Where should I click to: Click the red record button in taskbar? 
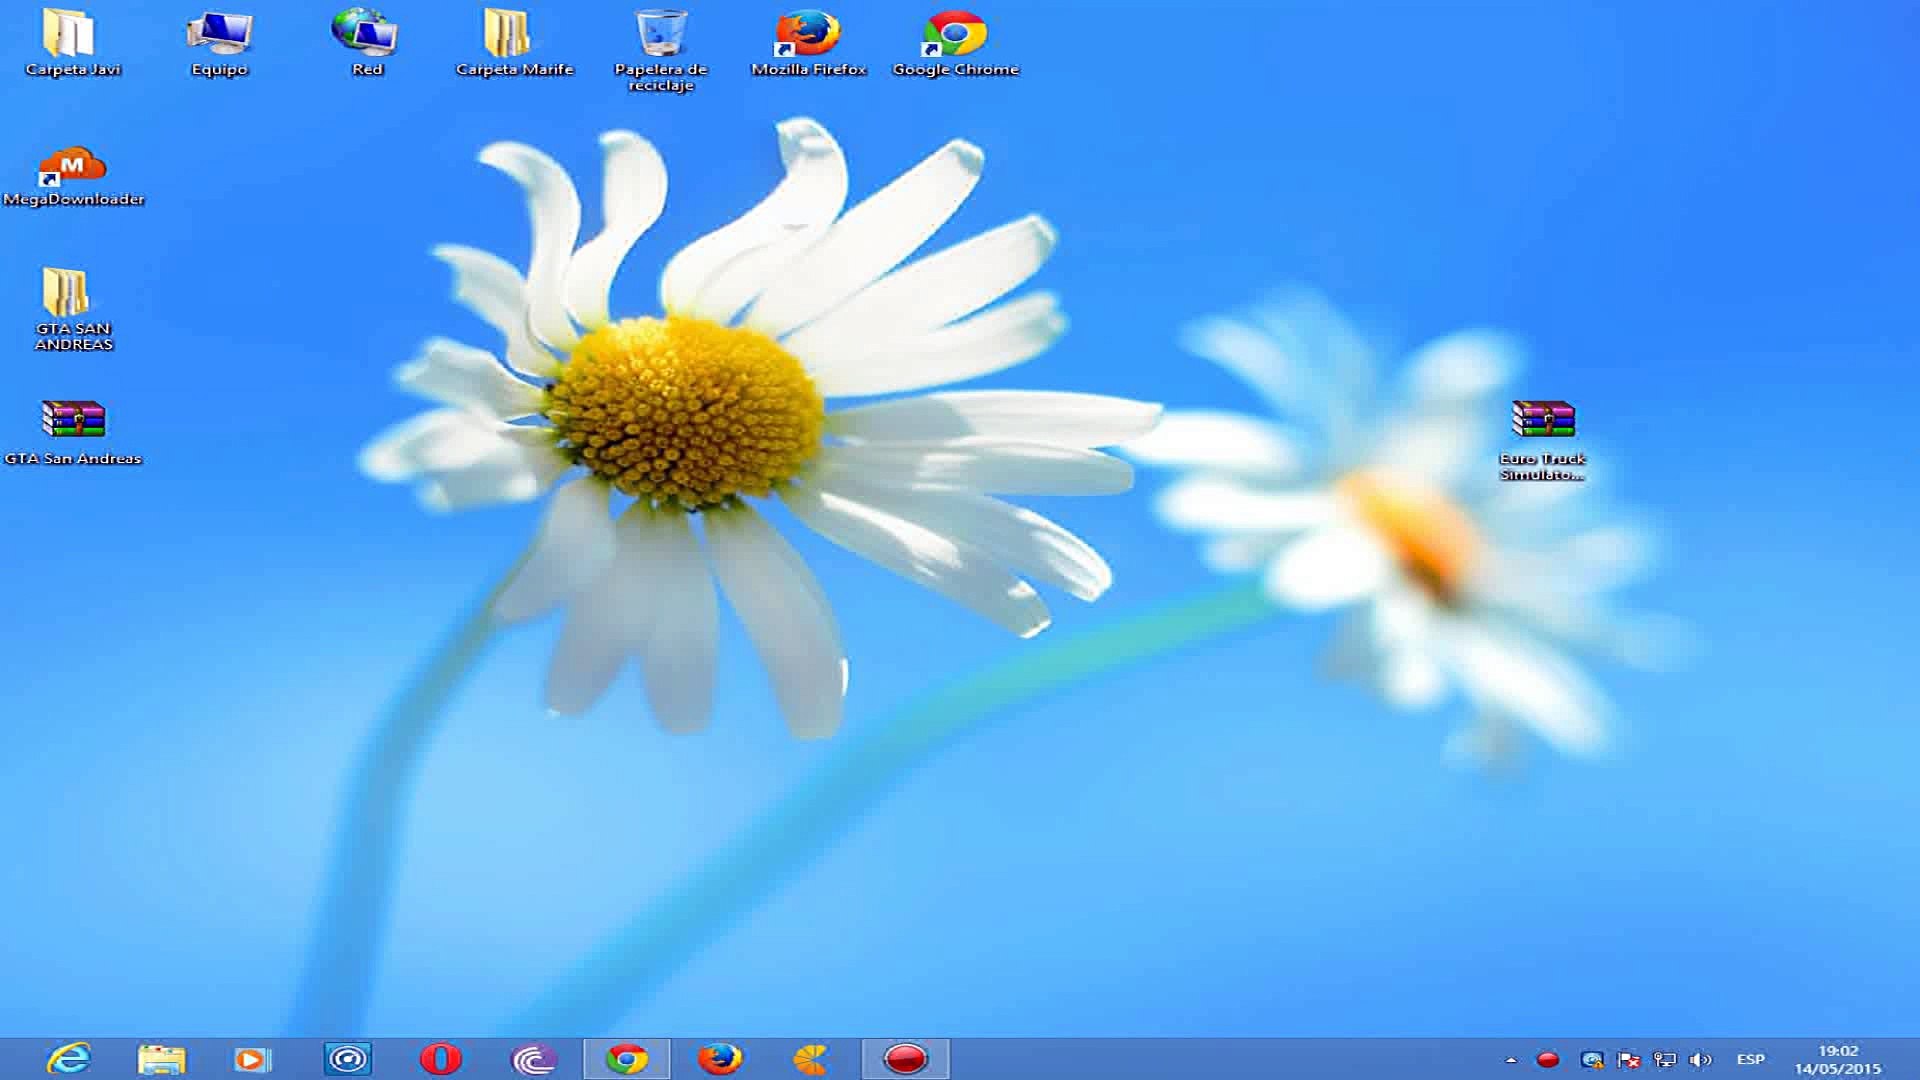tap(905, 1058)
